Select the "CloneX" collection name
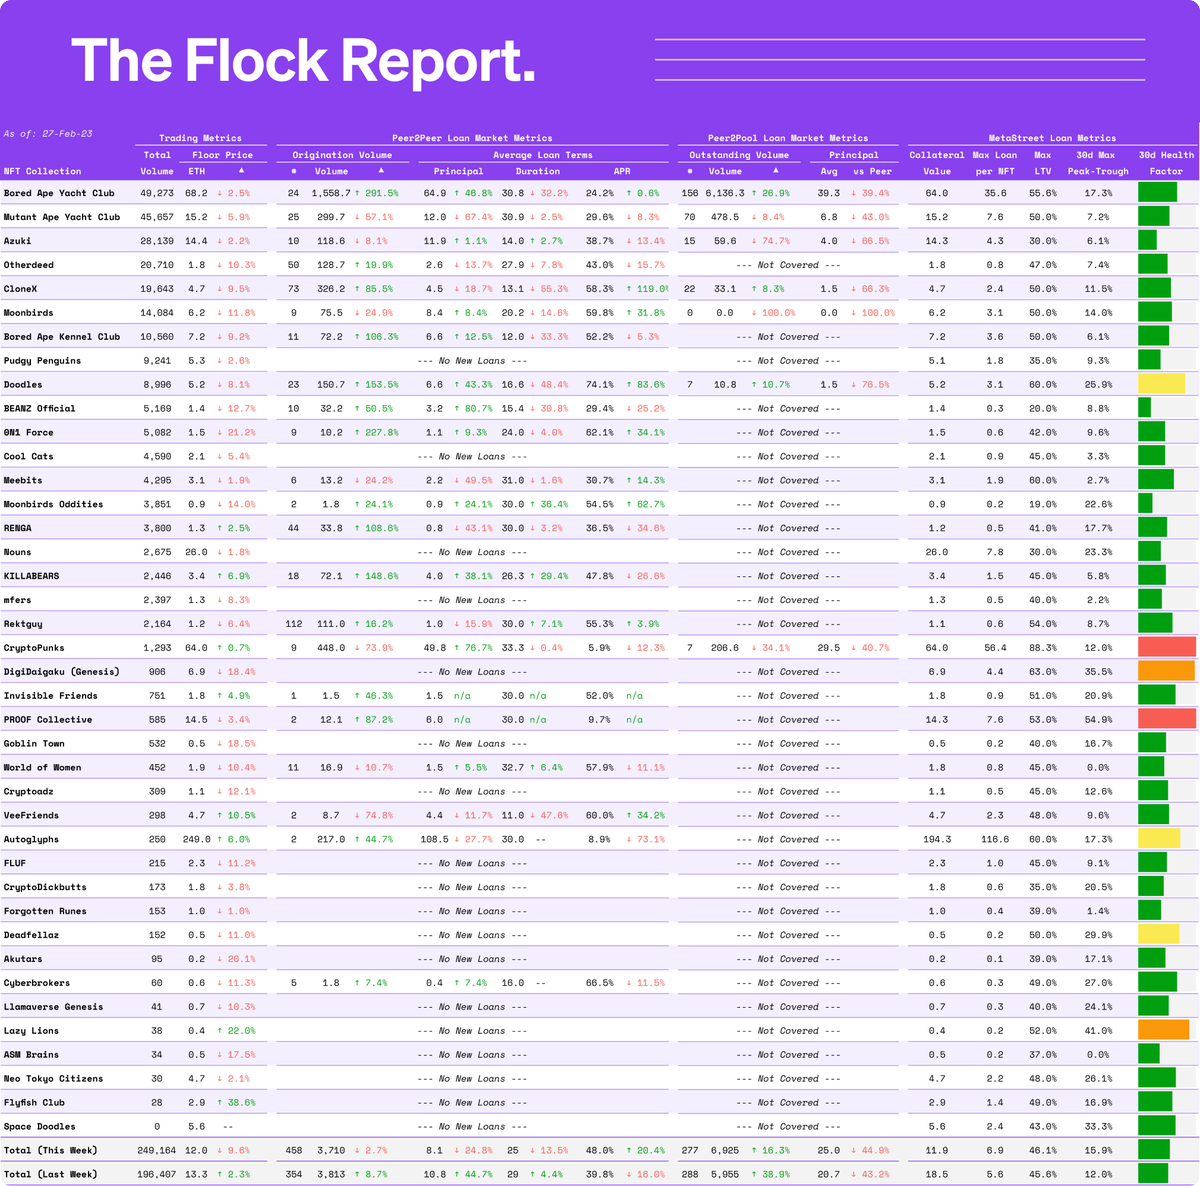 (21, 289)
